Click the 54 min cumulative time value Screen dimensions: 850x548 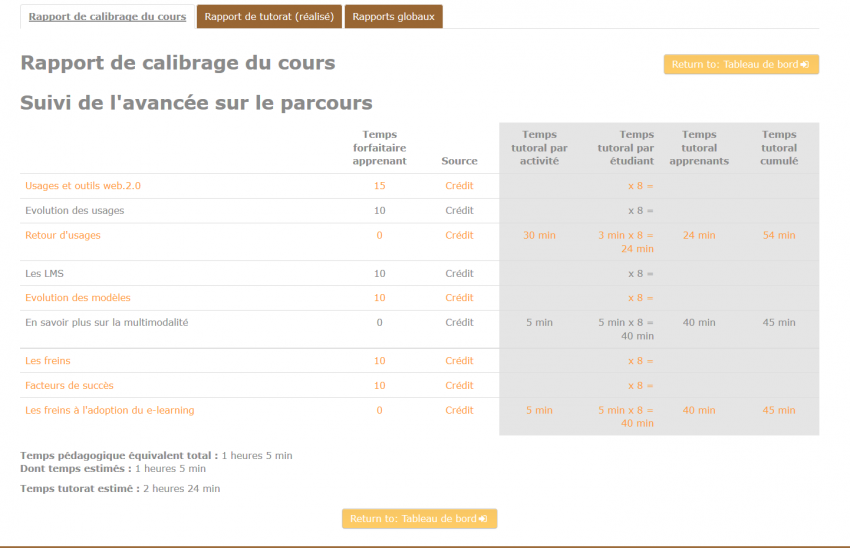tap(779, 236)
